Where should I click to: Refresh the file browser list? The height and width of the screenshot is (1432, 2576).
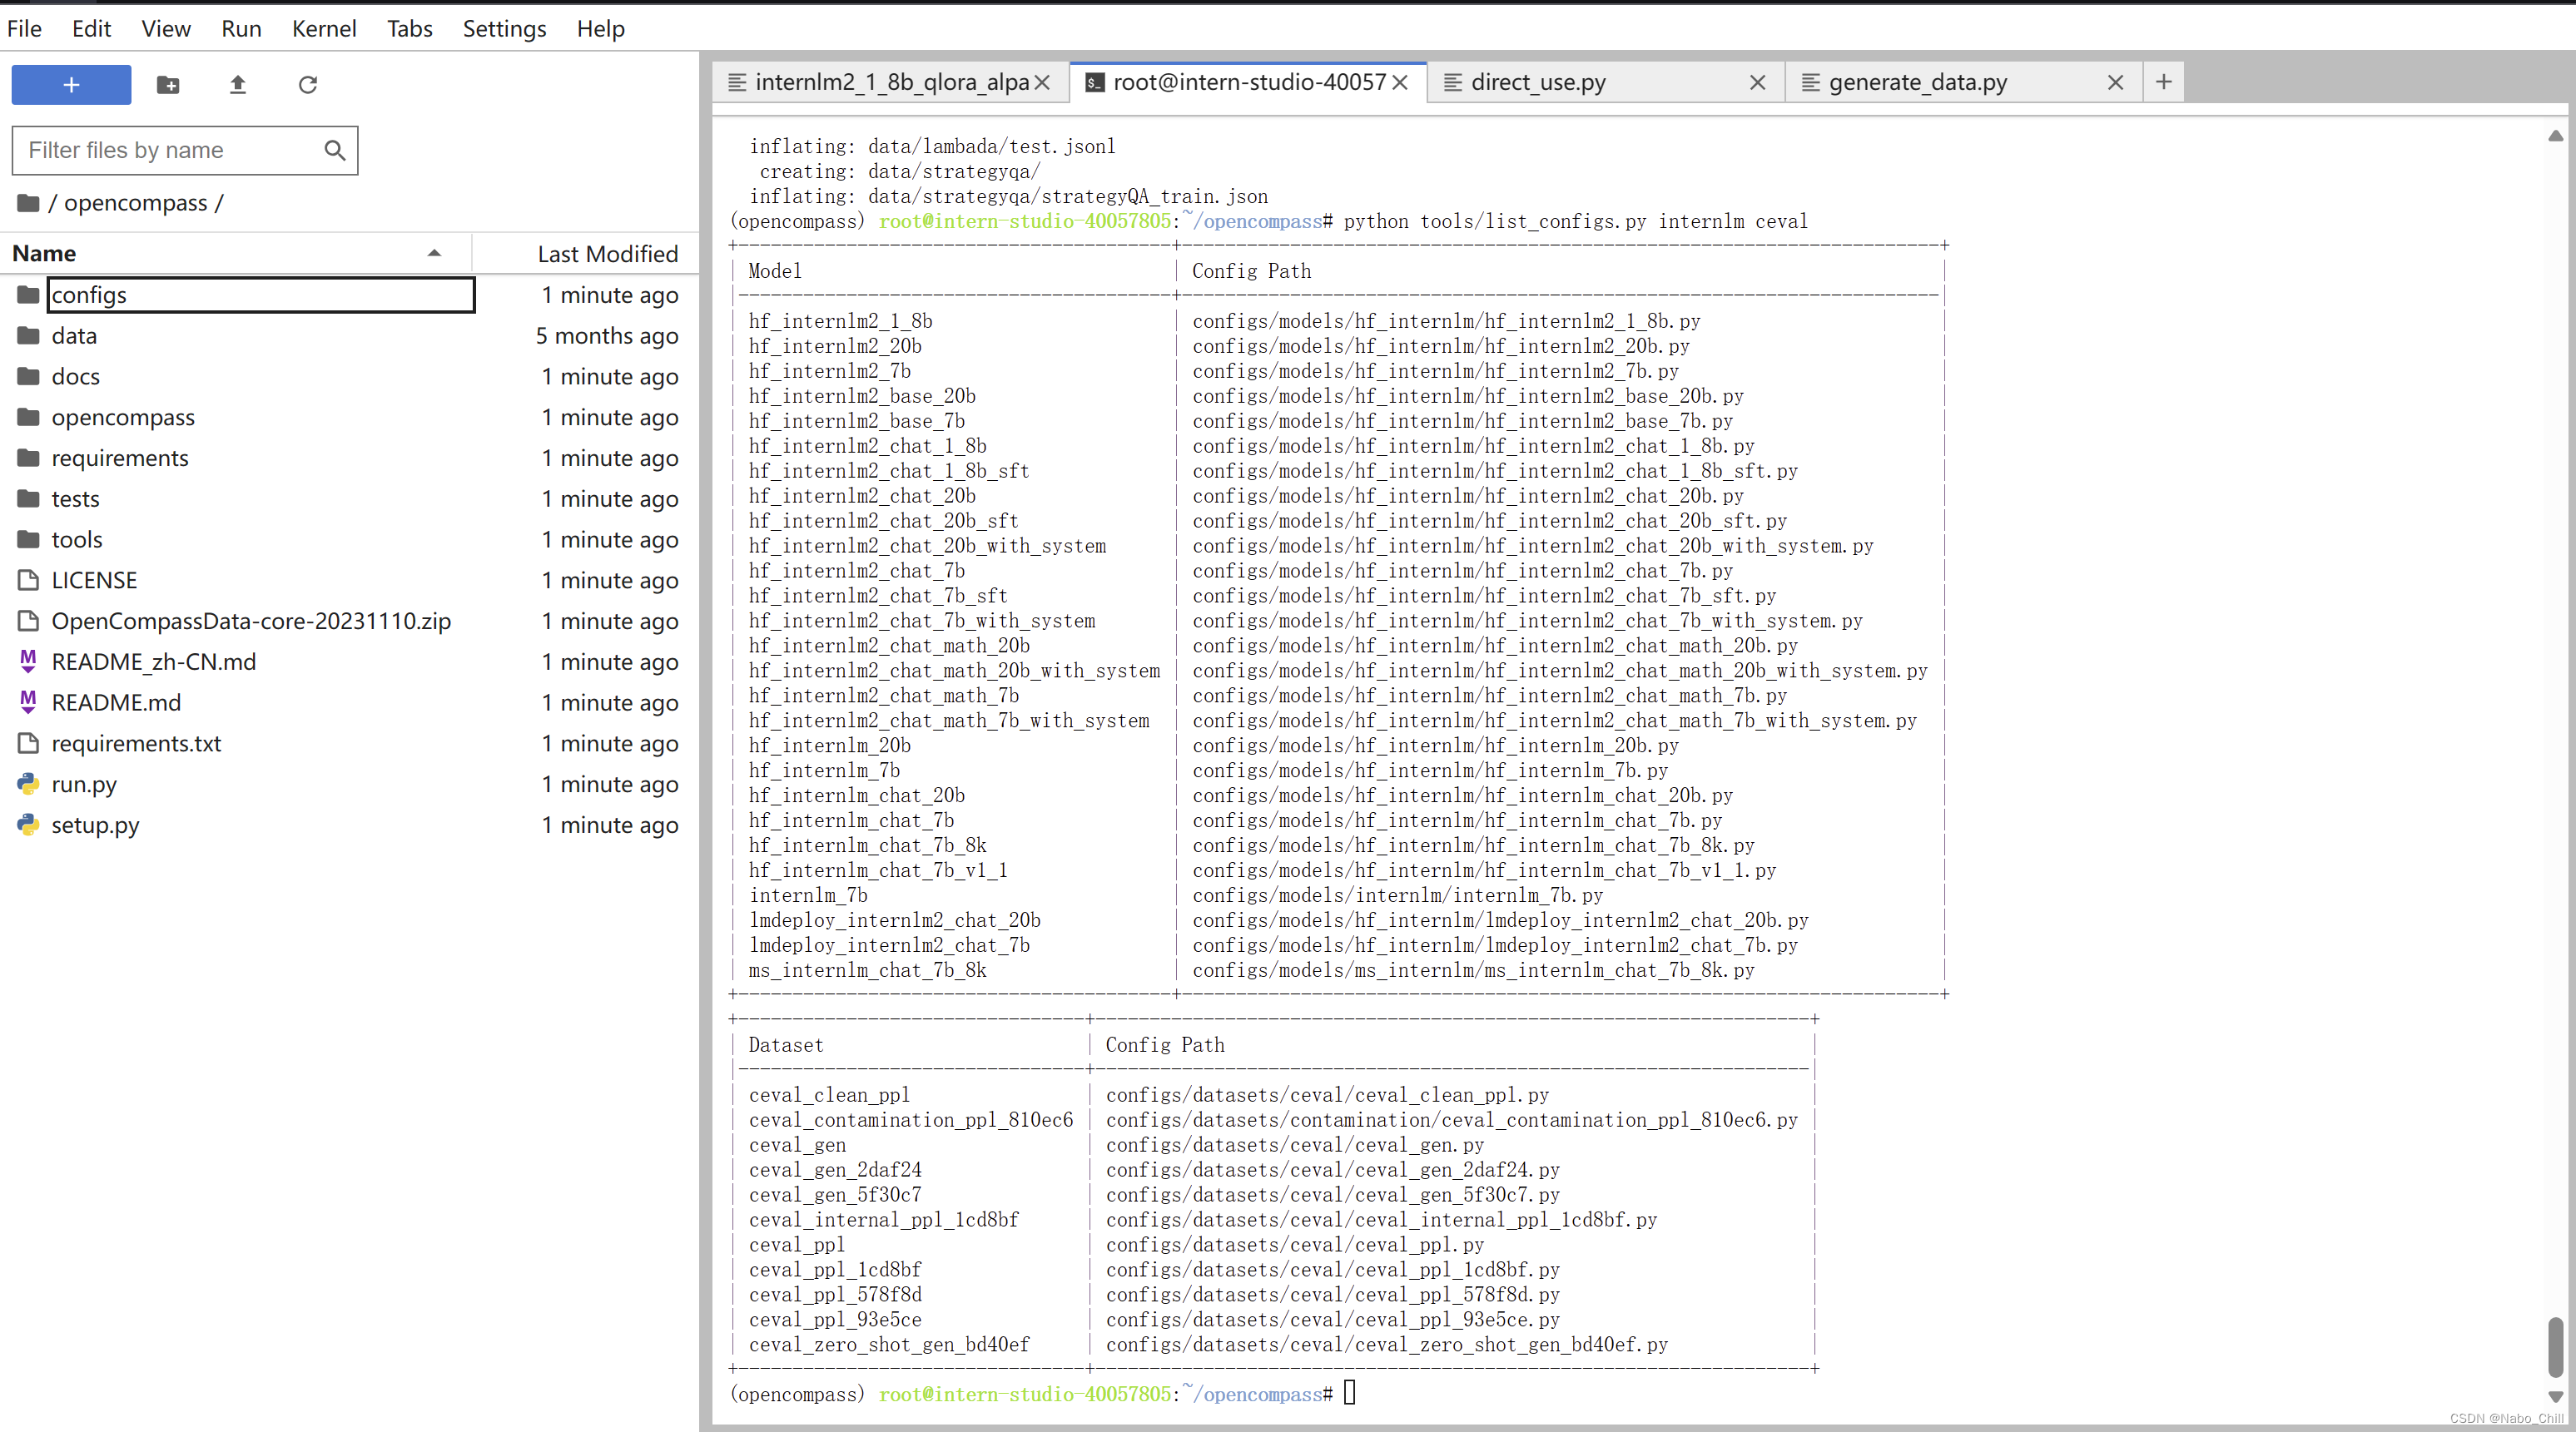tap(307, 85)
